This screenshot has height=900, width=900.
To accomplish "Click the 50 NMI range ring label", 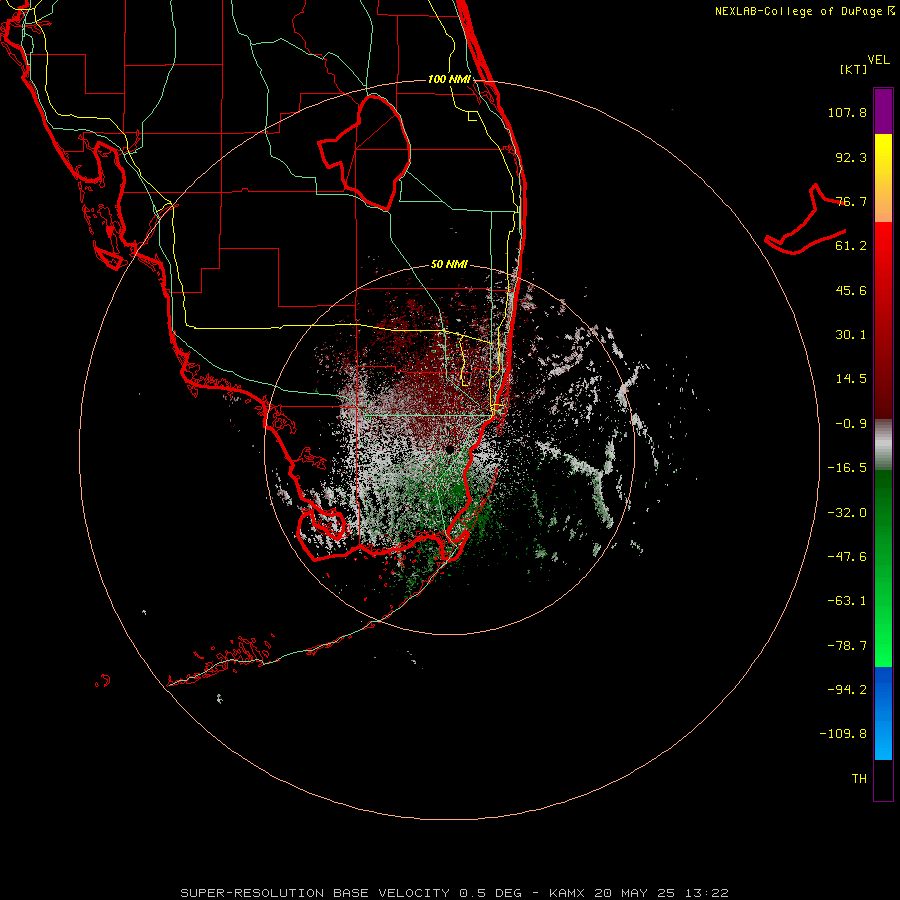I will pos(449,265).
